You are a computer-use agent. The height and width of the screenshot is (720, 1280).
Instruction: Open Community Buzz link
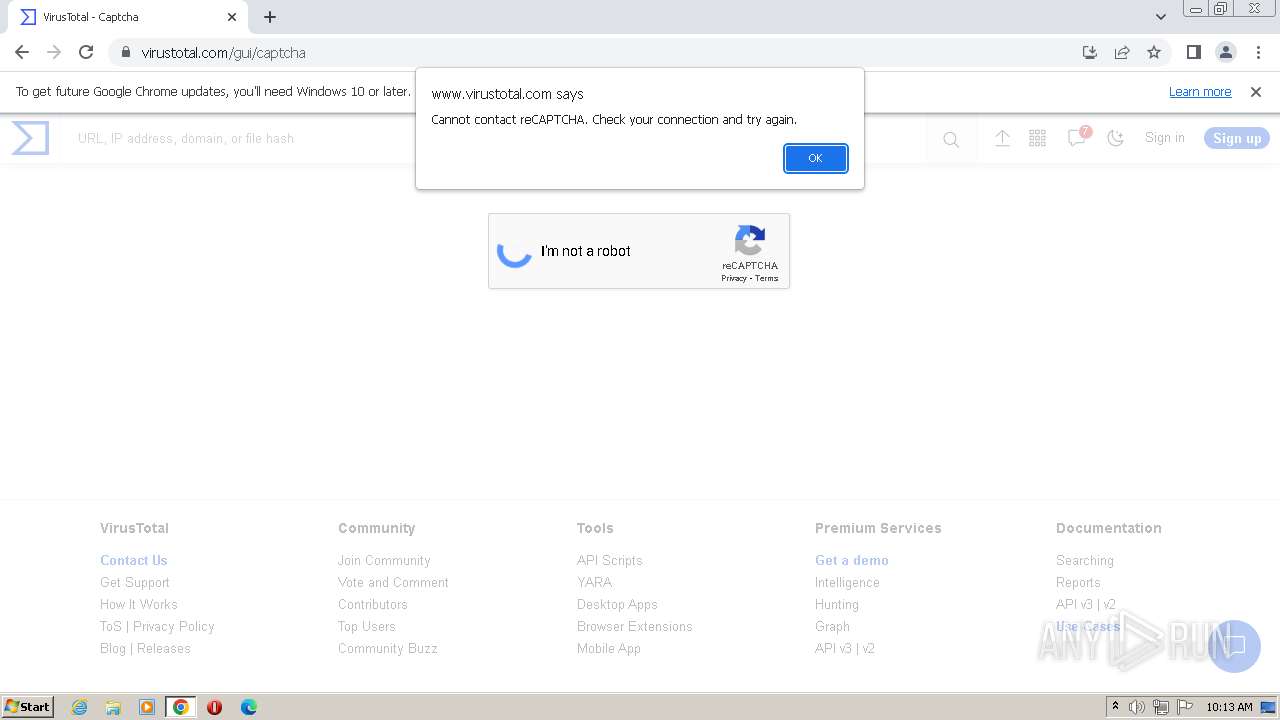pos(388,649)
